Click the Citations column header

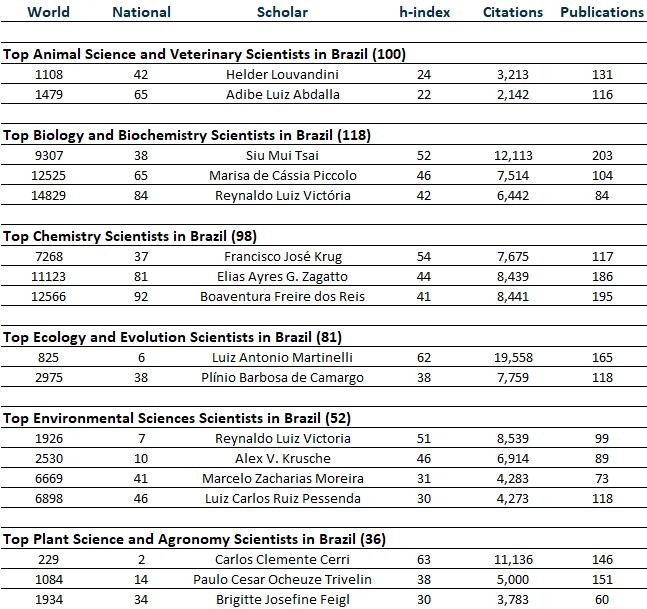pos(513,12)
